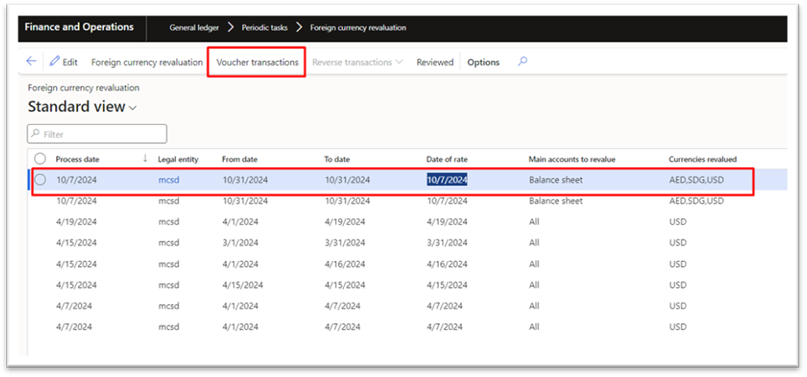Open Foreign currency revaluation toolbar action
Viewport: 807px width, 377px height.
(147, 62)
